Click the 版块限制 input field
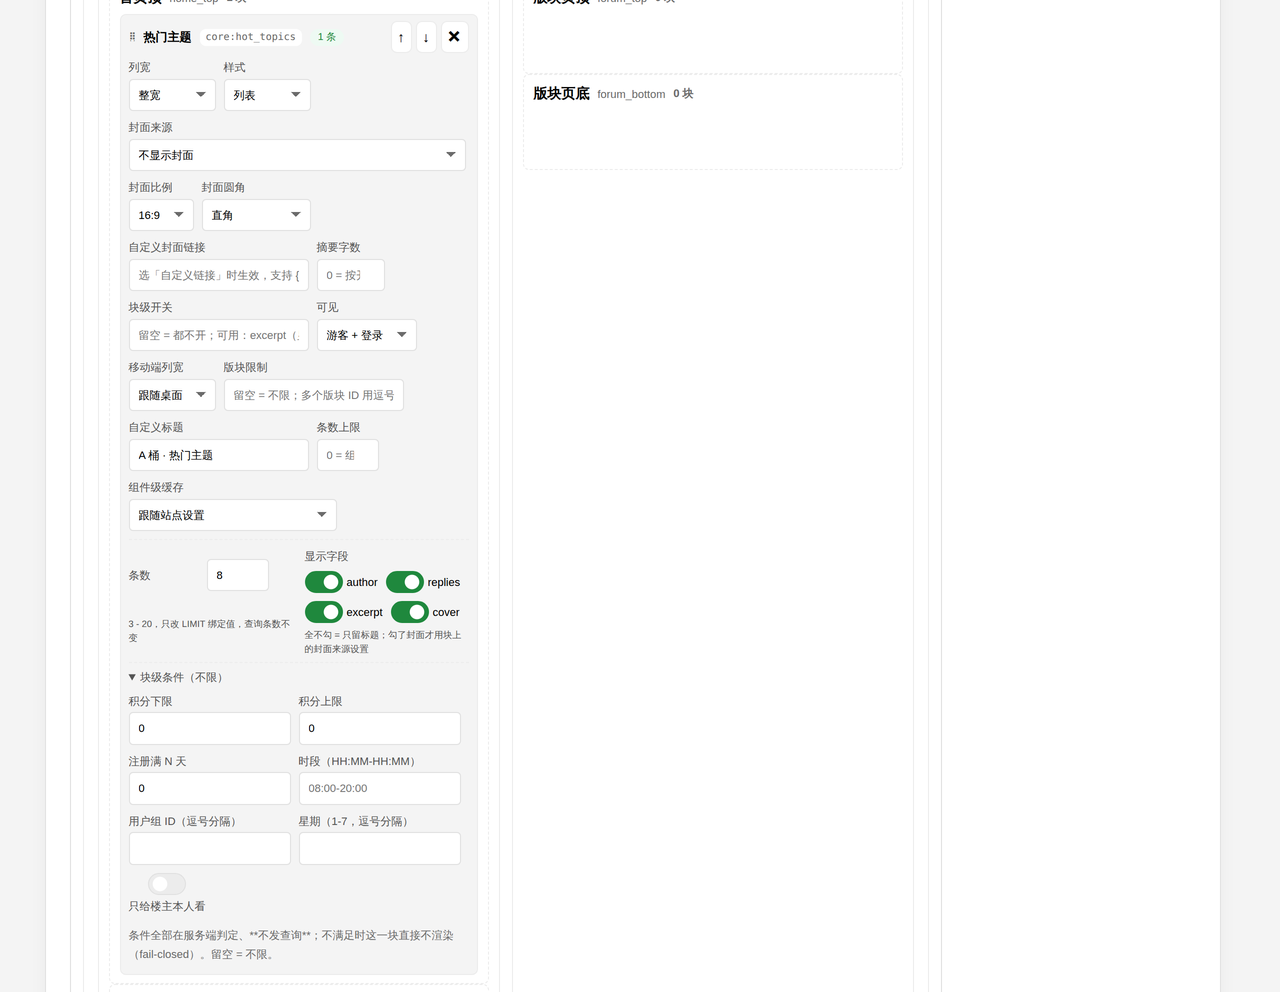This screenshot has width=1280, height=992. pos(314,395)
